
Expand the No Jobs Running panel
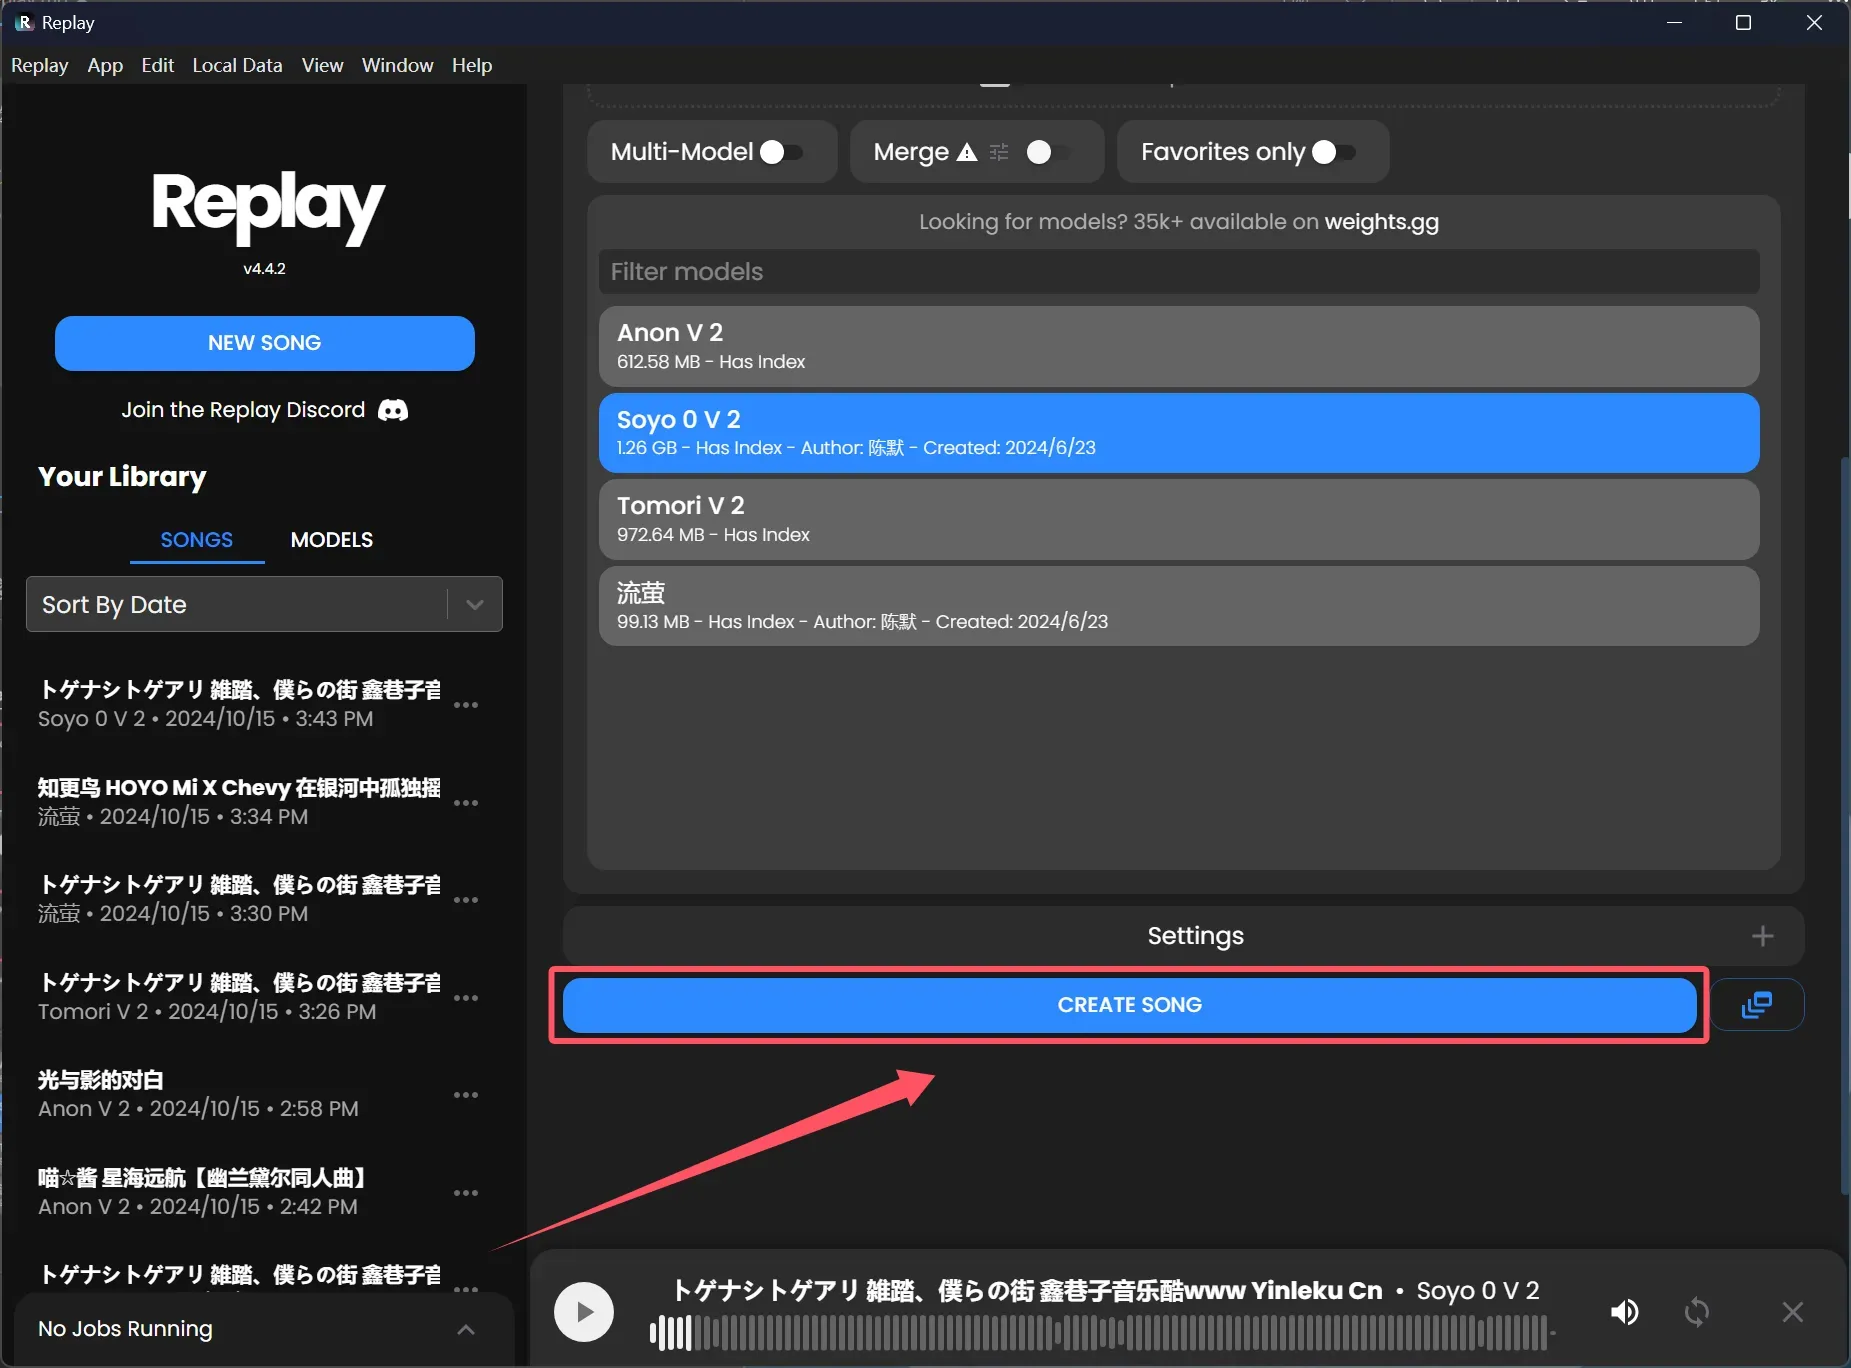click(x=465, y=1329)
